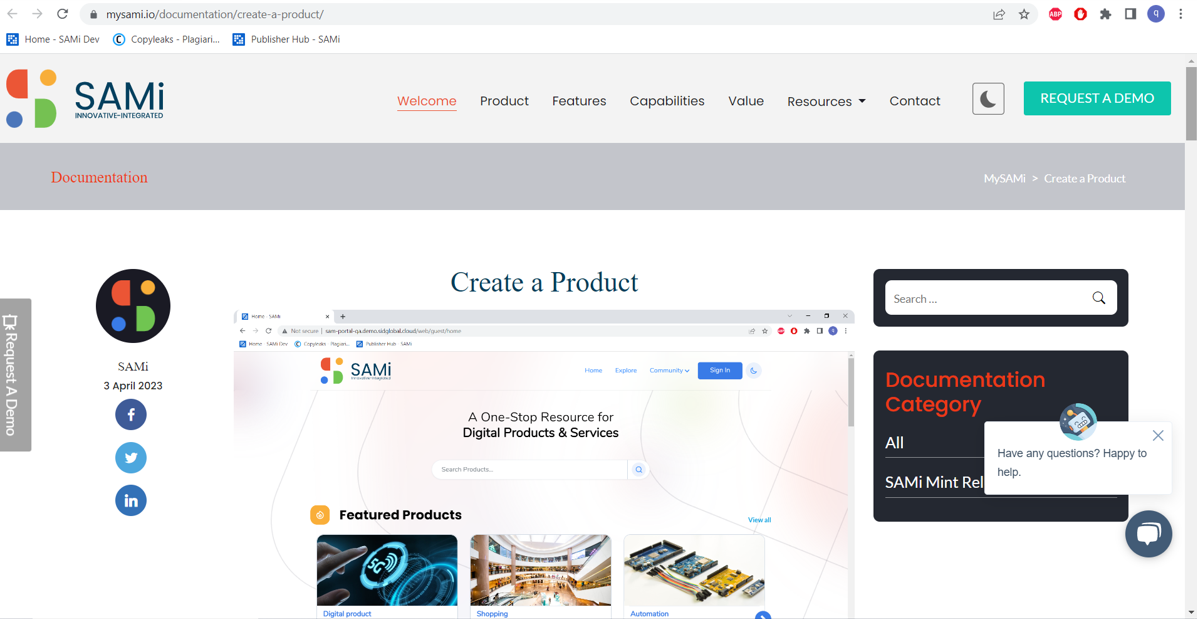The image size is (1197, 621).
Task: Click the SAMi logo in header
Action: pyautogui.click(x=85, y=99)
